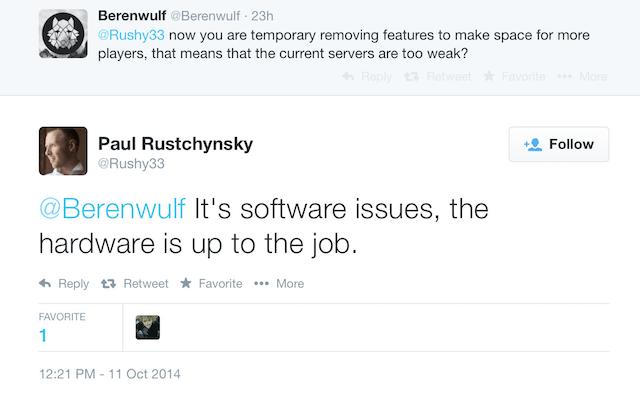Open the @Rushy33 mention link
640x404 pixels.
(x=131, y=35)
